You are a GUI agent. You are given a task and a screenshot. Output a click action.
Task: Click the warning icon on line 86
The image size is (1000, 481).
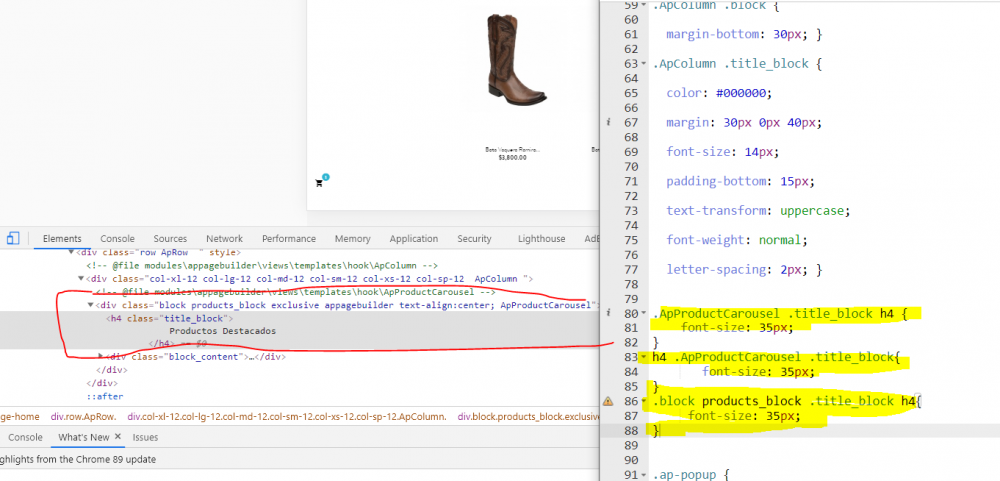pyautogui.click(x=607, y=401)
